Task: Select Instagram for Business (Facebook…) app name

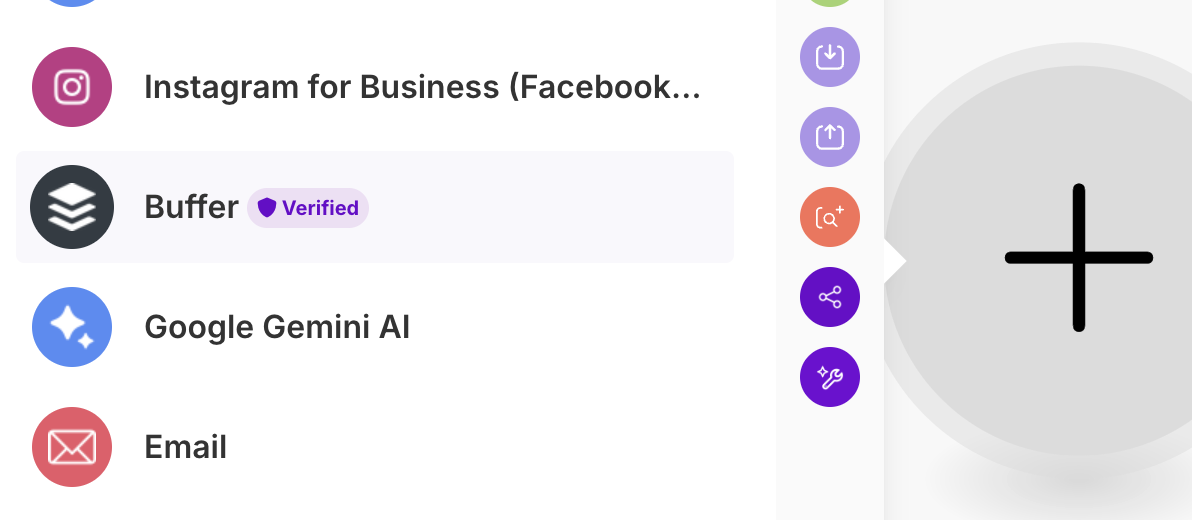Action: 422,87
